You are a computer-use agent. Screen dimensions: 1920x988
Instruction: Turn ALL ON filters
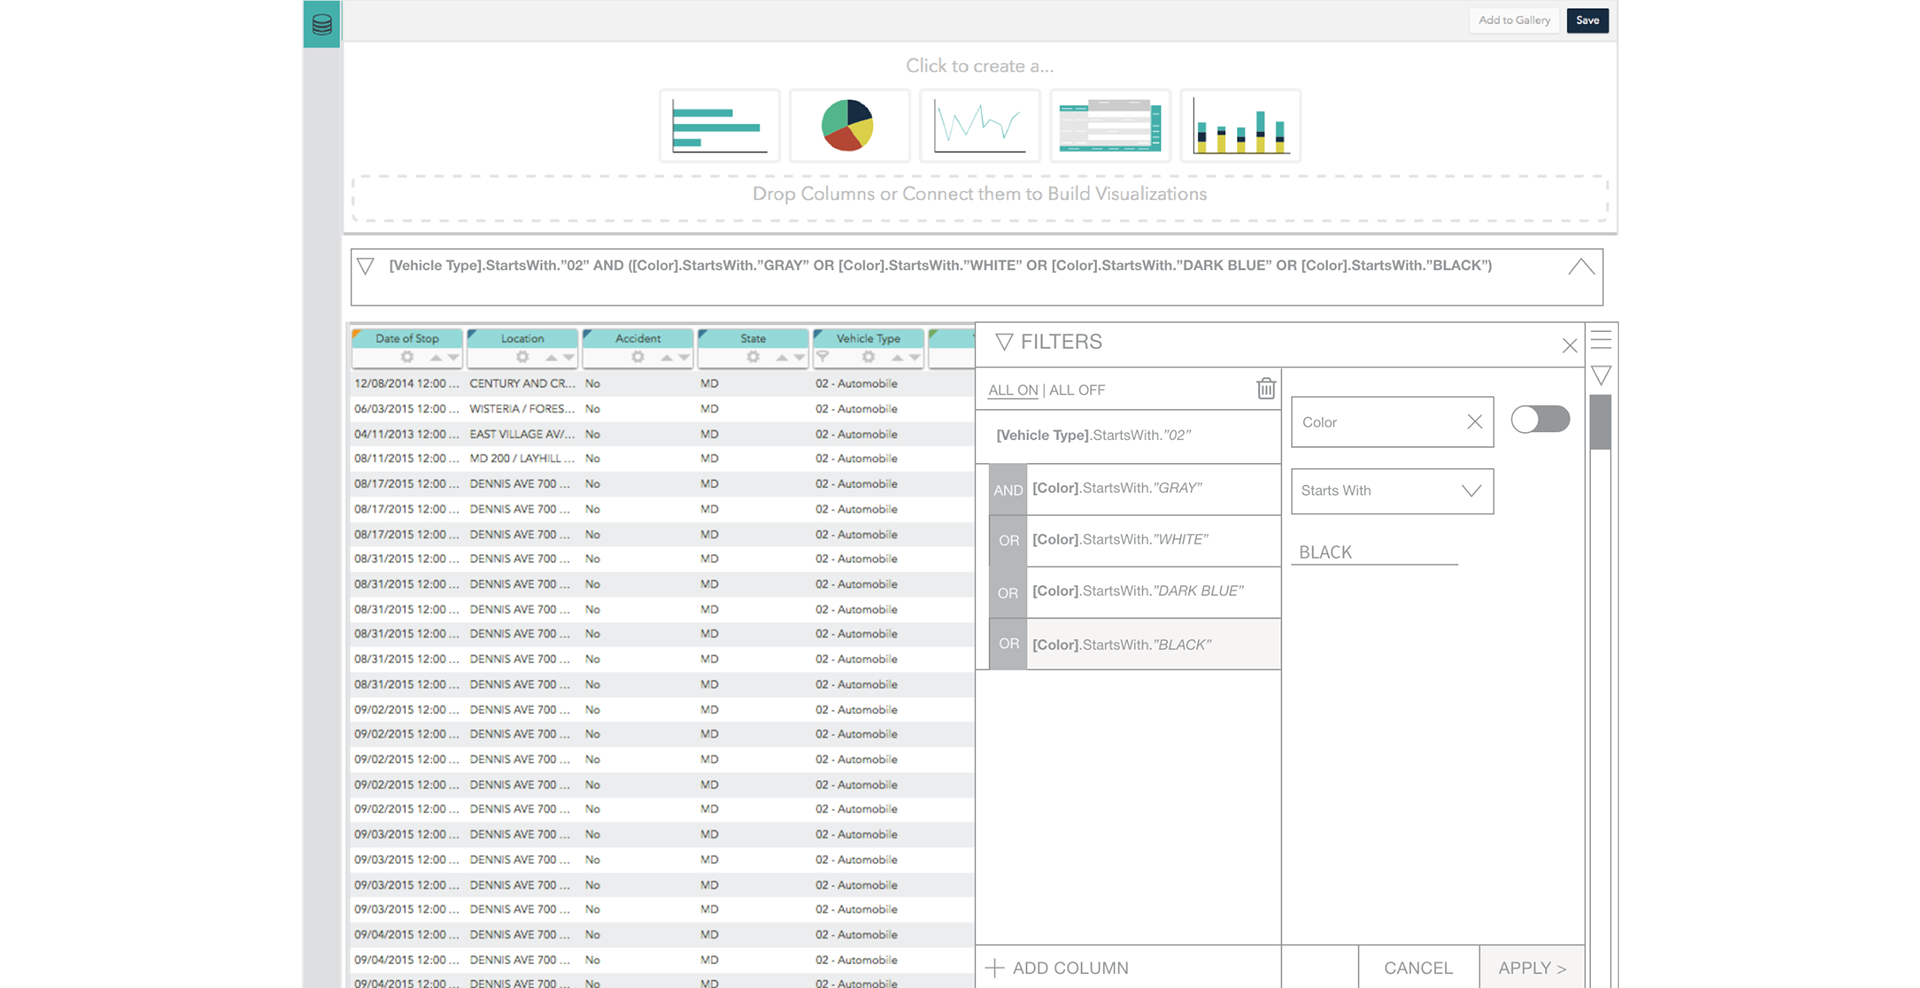click(x=1012, y=390)
